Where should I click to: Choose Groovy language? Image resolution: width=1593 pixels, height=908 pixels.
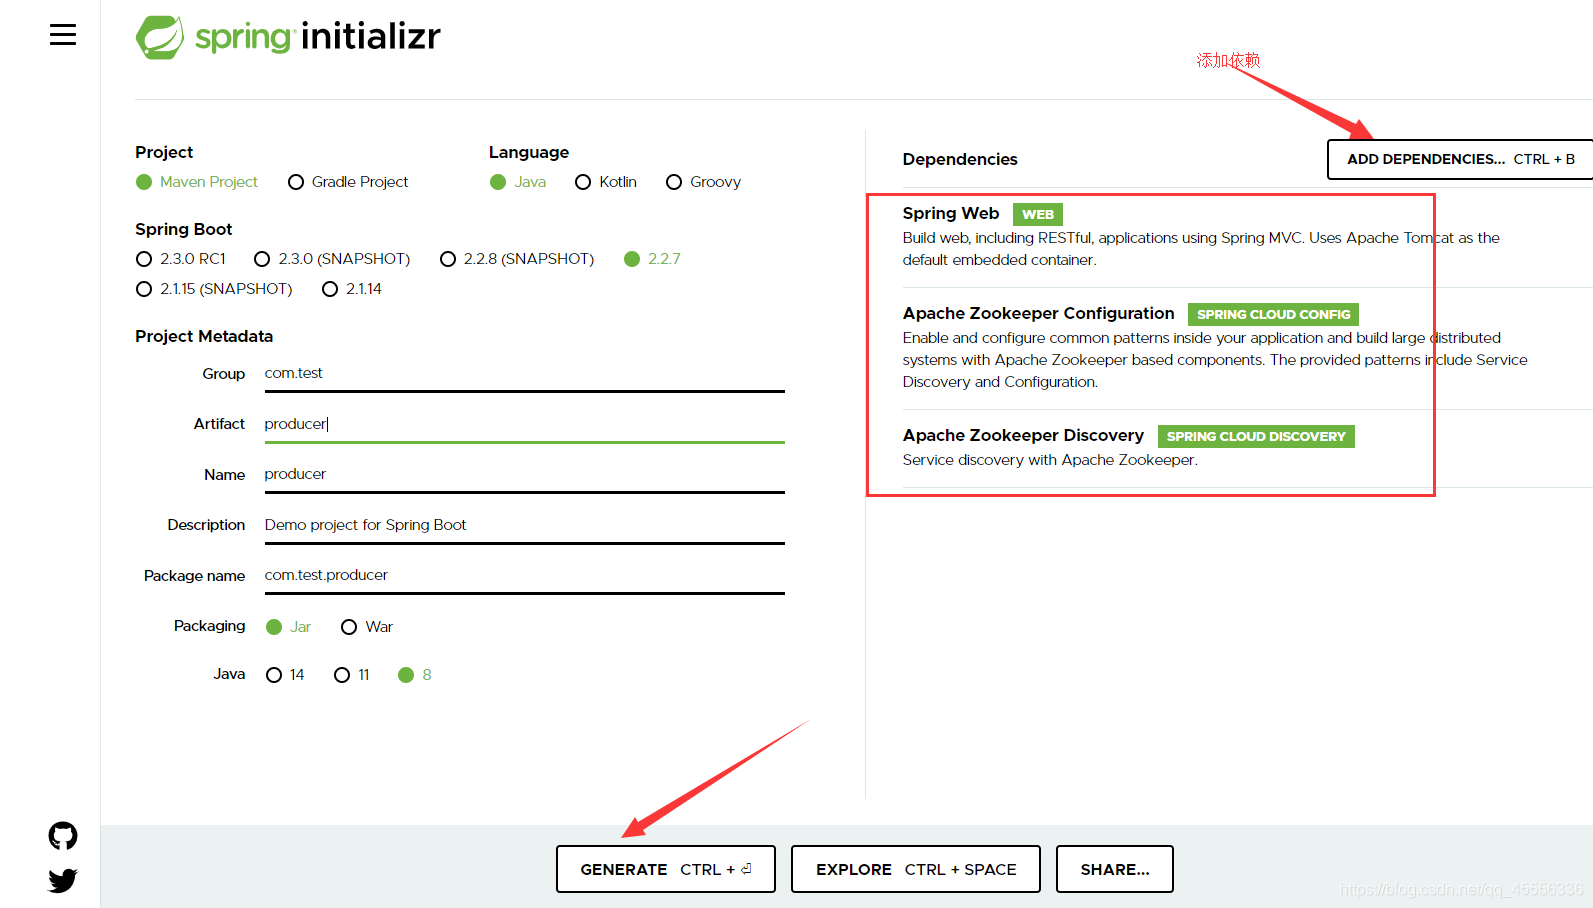point(704,182)
